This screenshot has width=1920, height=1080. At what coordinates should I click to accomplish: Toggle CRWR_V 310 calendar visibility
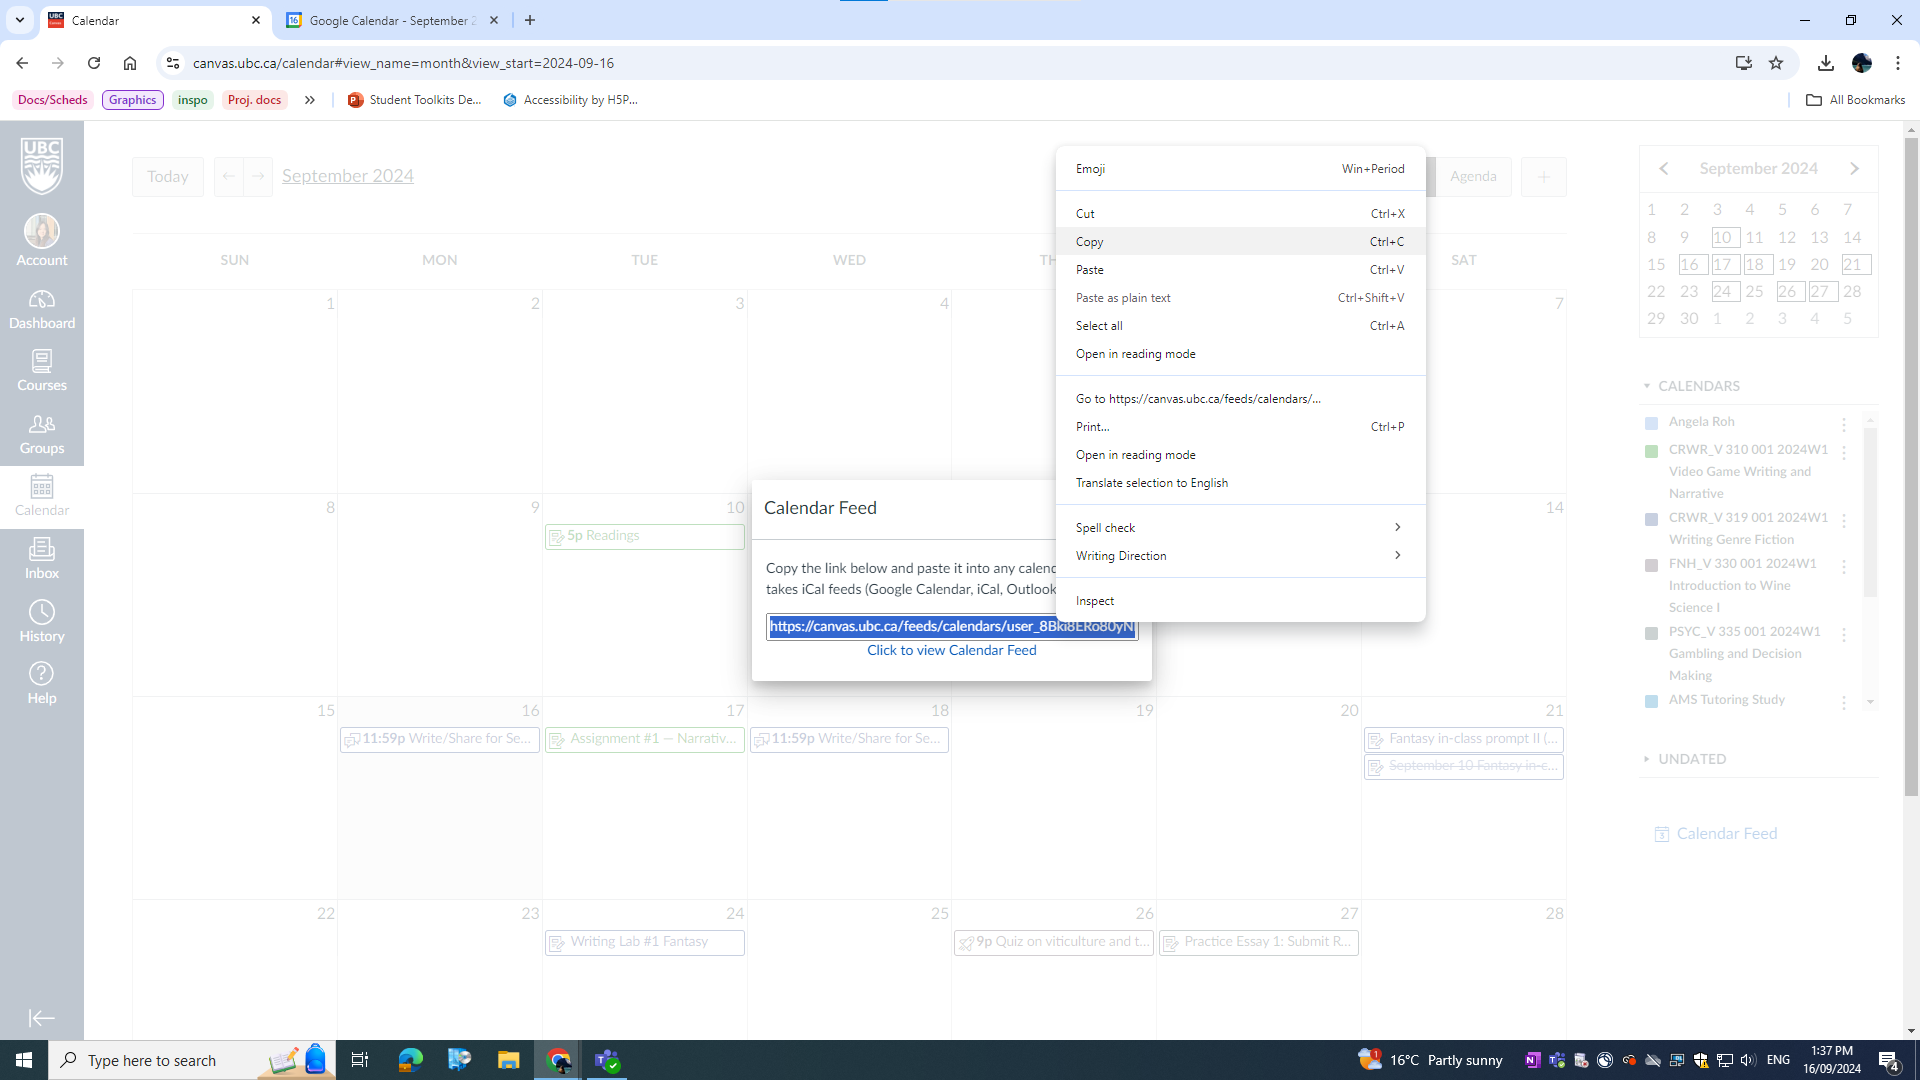coord(1651,451)
